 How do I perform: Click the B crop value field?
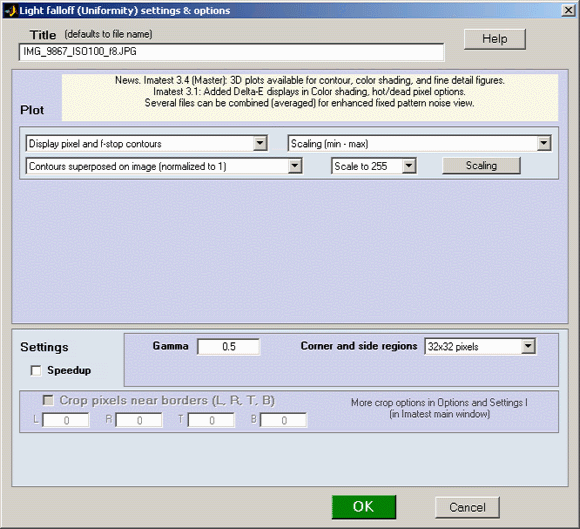tap(283, 421)
